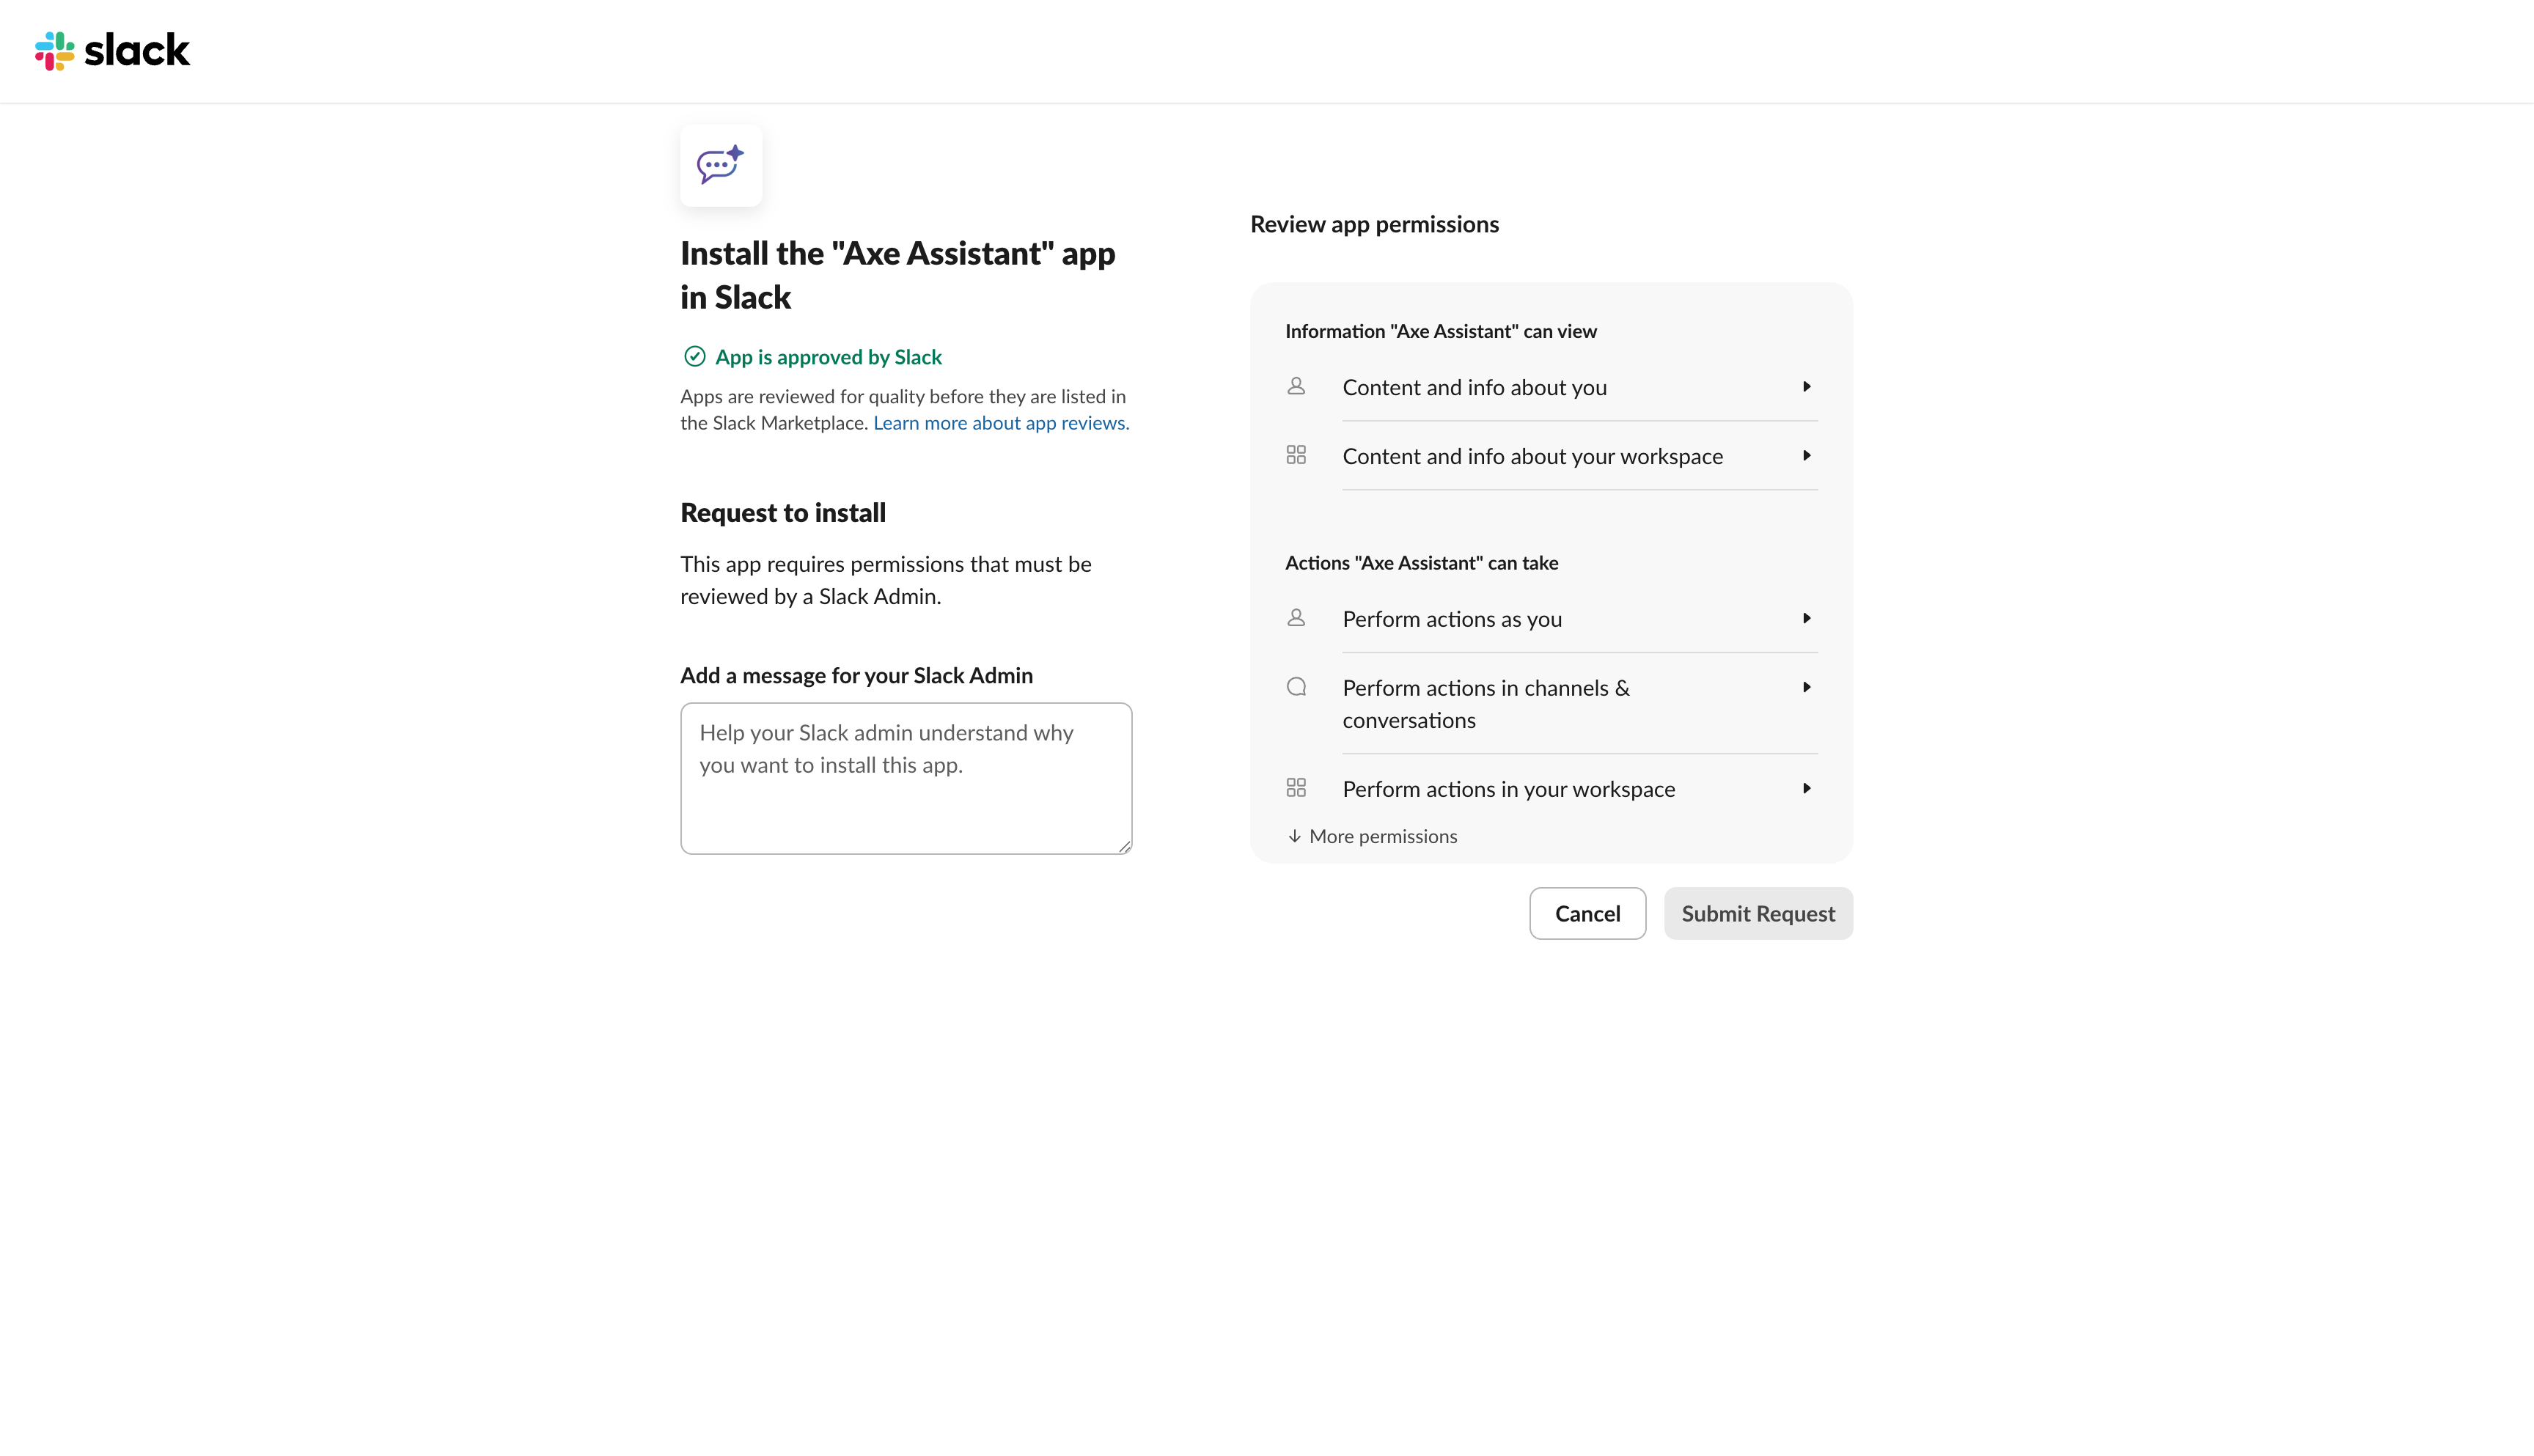Click person icon beside Perform actions as you
This screenshot has height=1456, width=2534.
1296,618
